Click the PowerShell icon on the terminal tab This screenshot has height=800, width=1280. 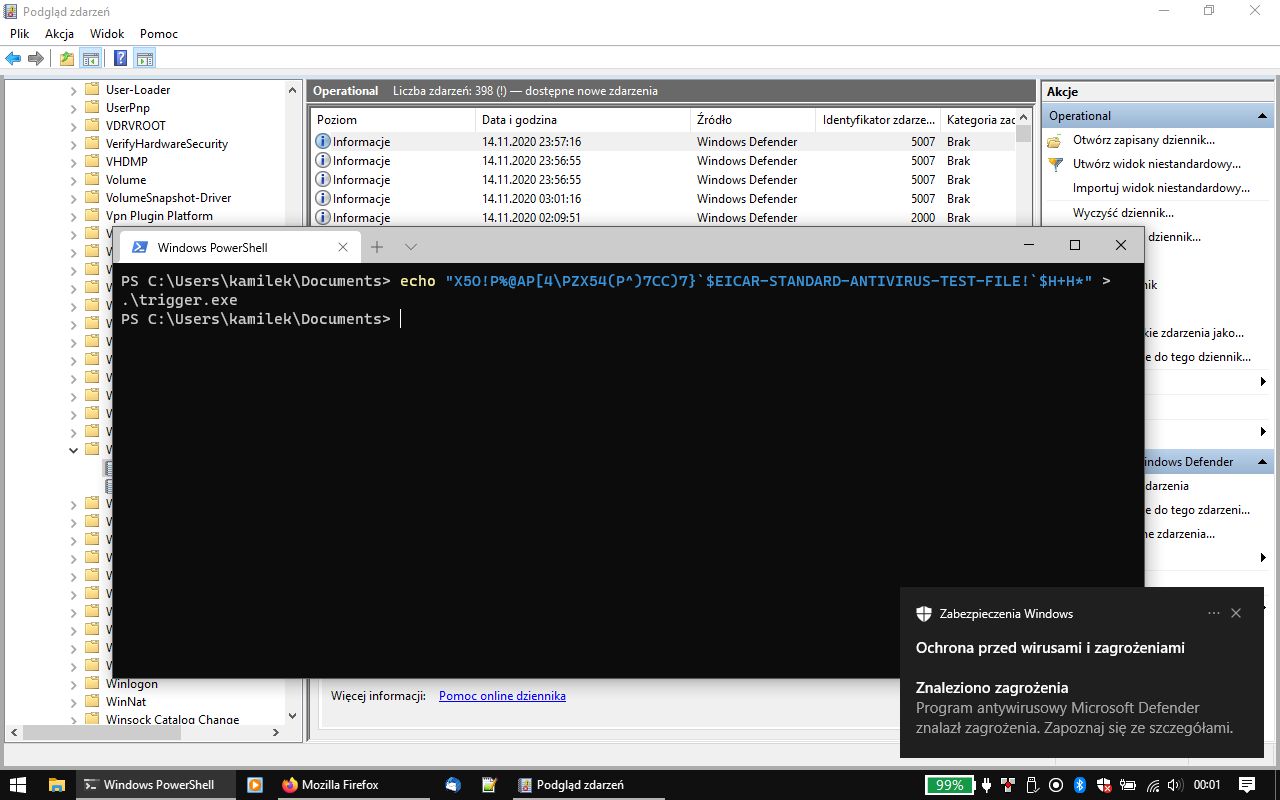140,247
